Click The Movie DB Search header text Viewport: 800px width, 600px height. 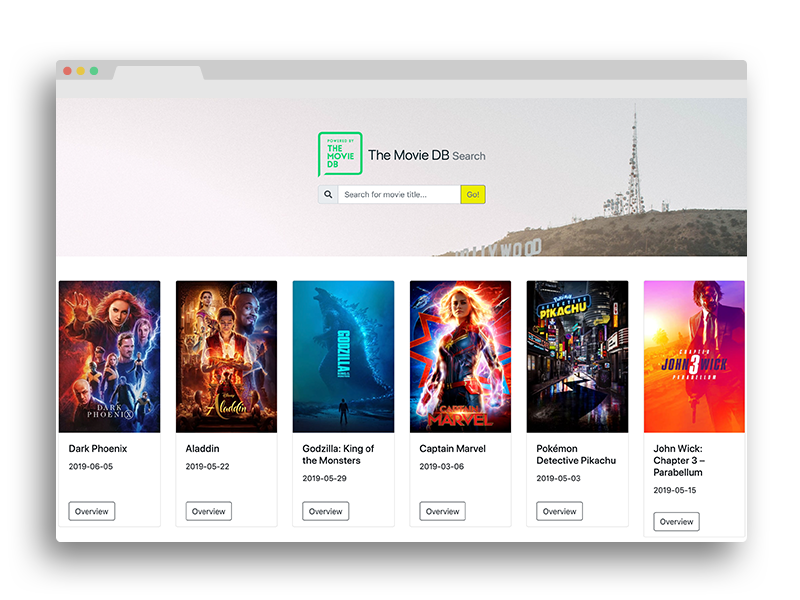click(426, 156)
